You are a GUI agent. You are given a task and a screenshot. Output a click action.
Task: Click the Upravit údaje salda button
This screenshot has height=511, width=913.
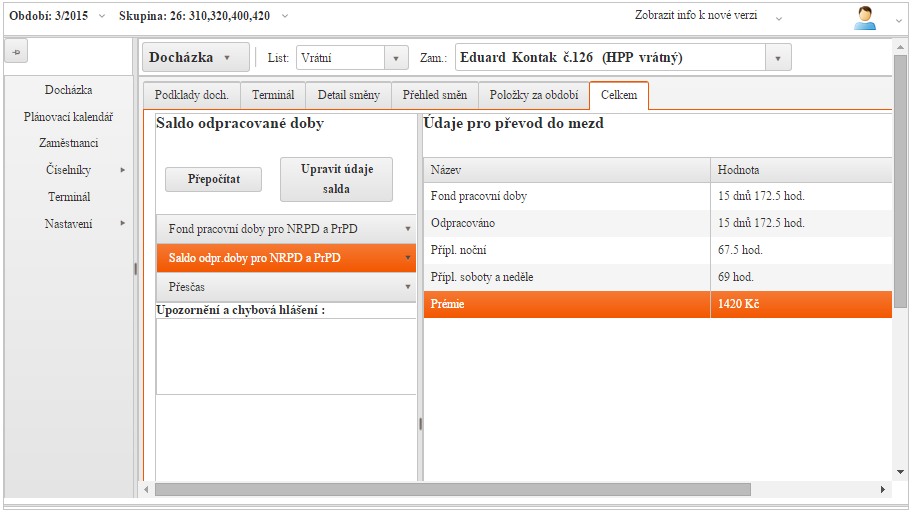pos(336,179)
